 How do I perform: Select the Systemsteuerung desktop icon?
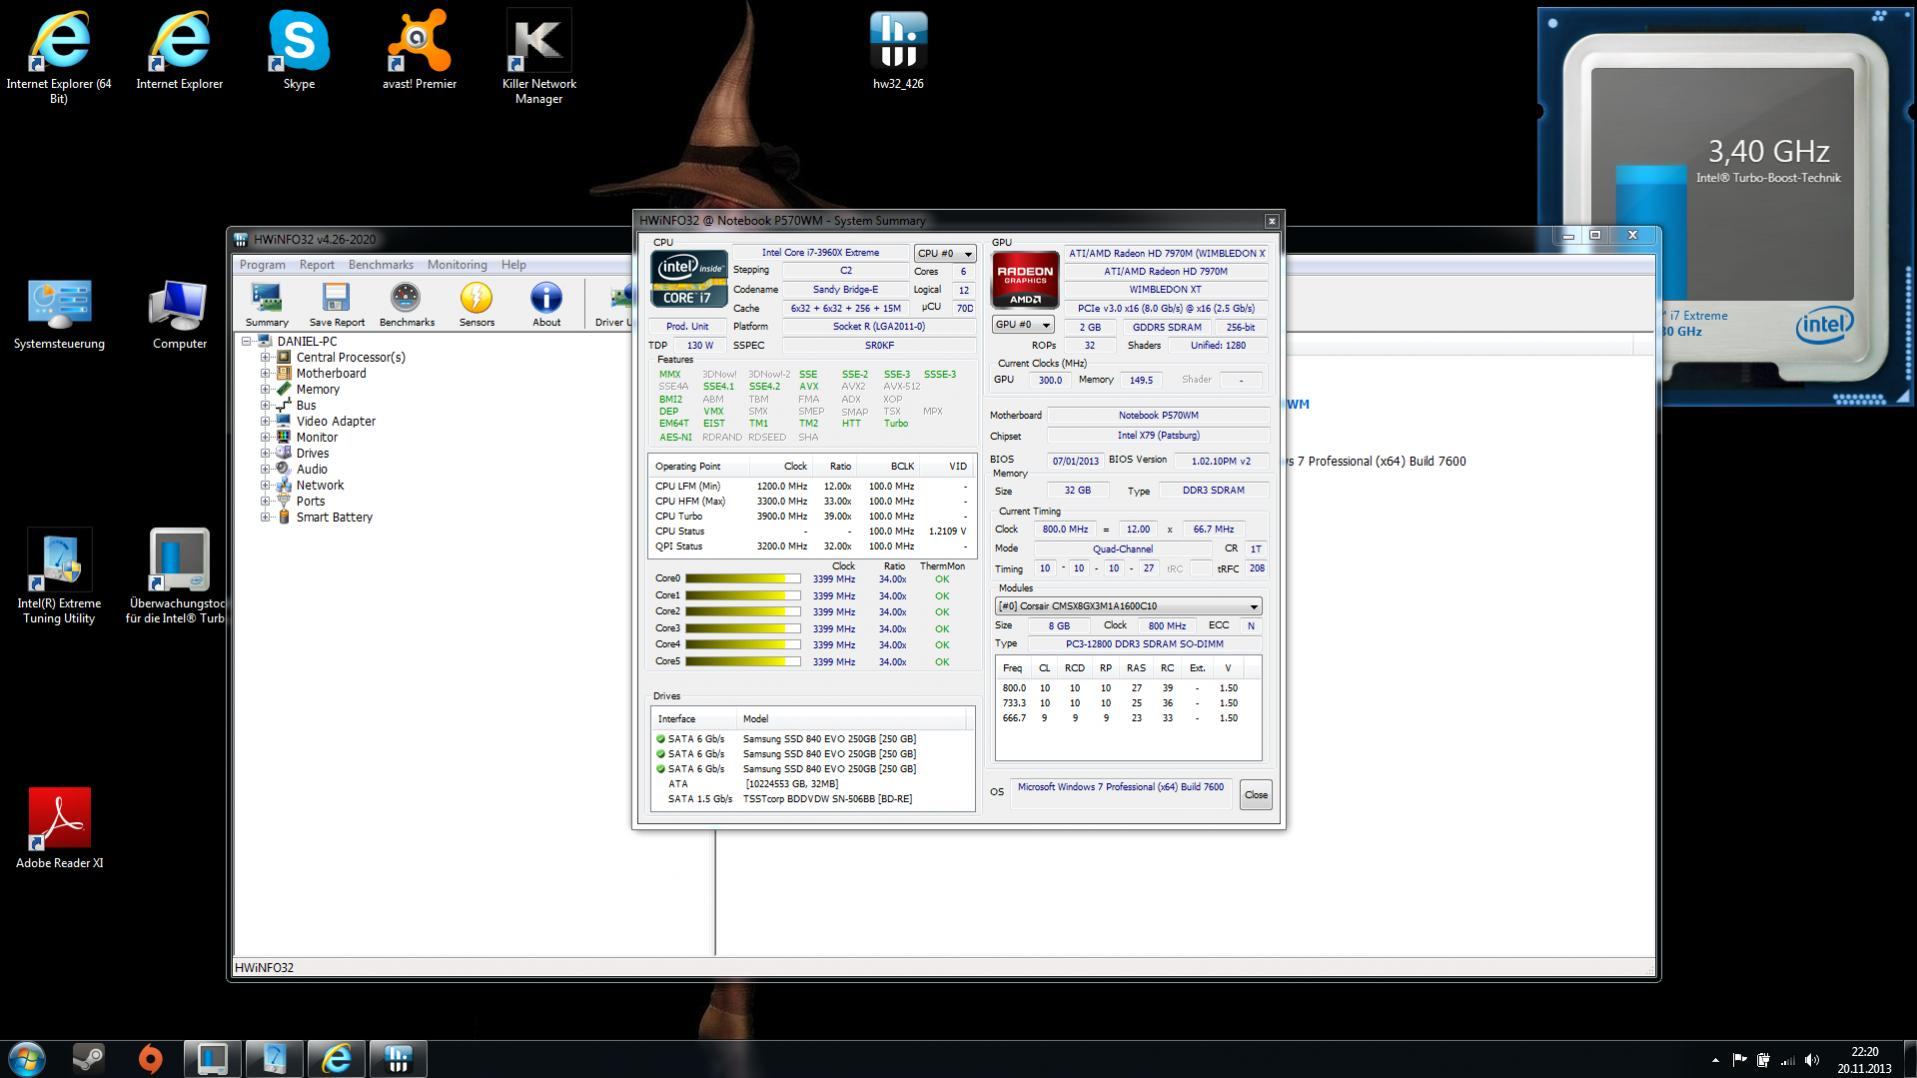59,315
